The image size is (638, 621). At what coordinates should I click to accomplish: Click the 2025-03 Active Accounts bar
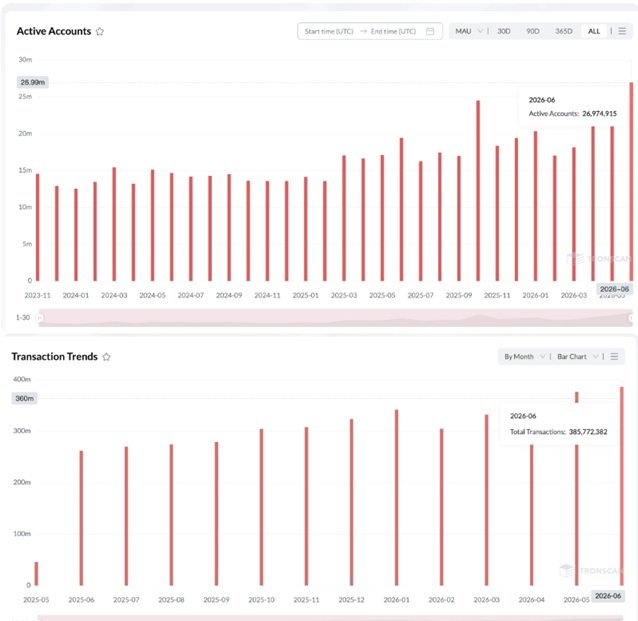344,218
